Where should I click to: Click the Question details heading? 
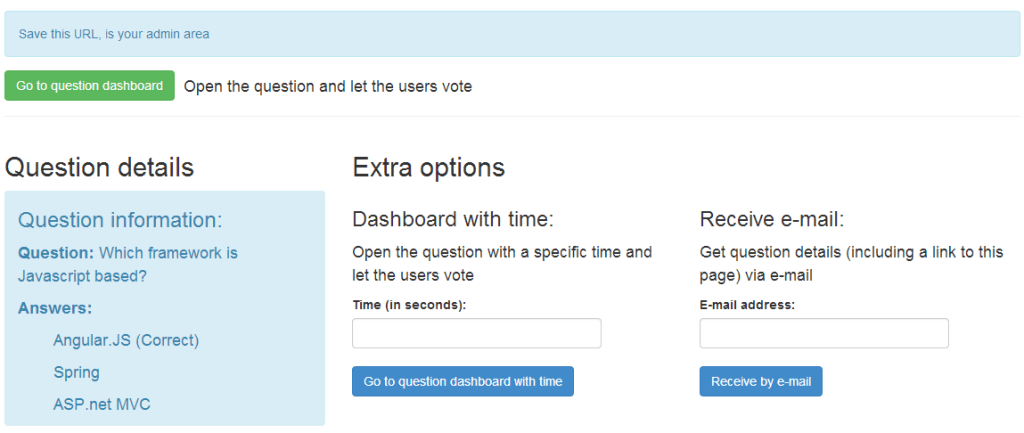(x=99, y=167)
